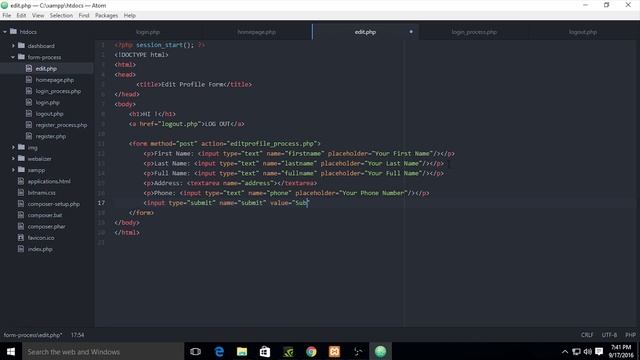This screenshot has height=360, width=640.
Task: Click the Search the web and Windows box
Action: click(x=103, y=351)
